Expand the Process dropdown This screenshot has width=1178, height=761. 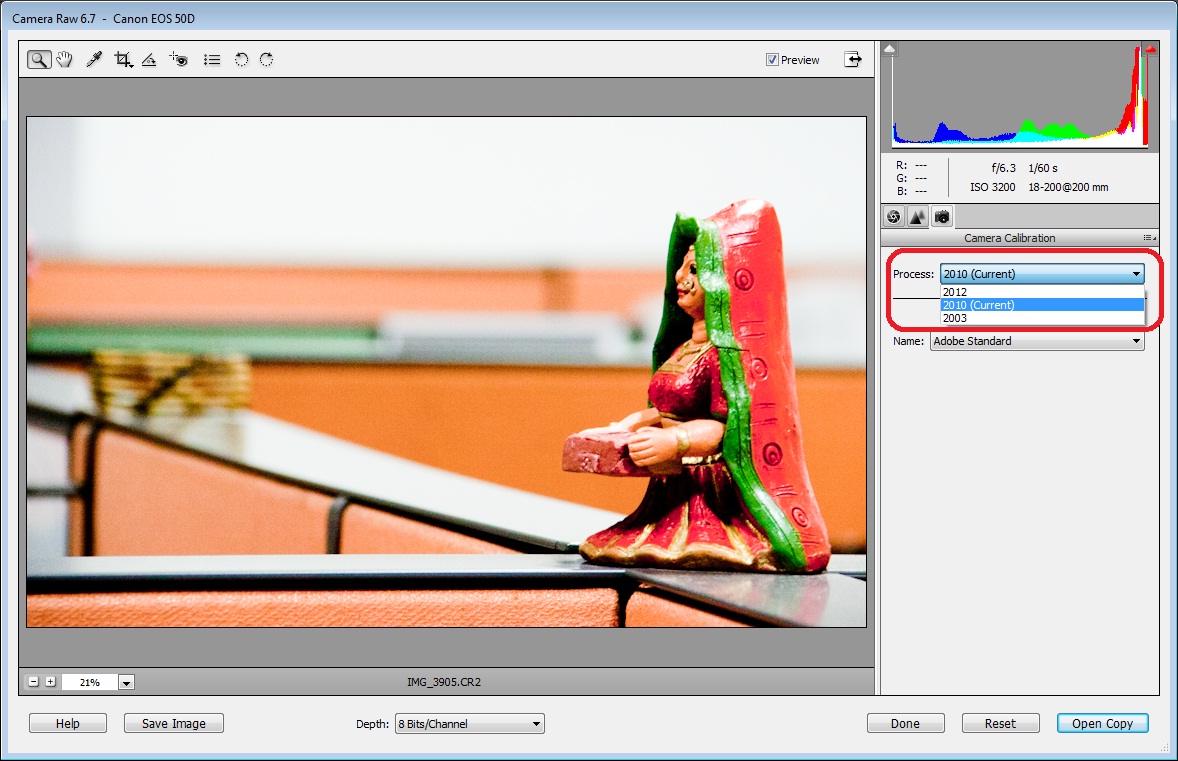(1042, 274)
